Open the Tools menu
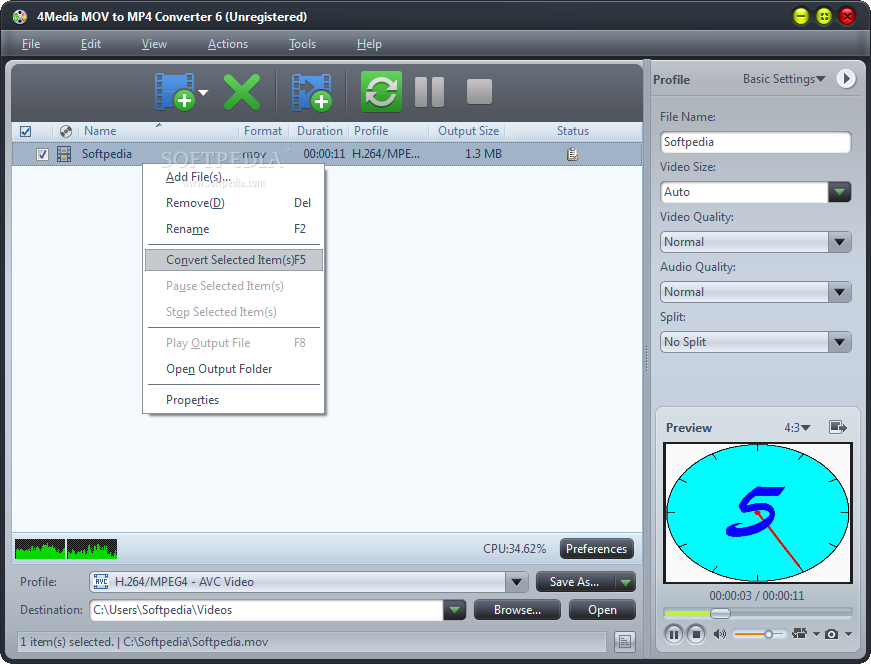 pyautogui.click(x=302, y=44)
